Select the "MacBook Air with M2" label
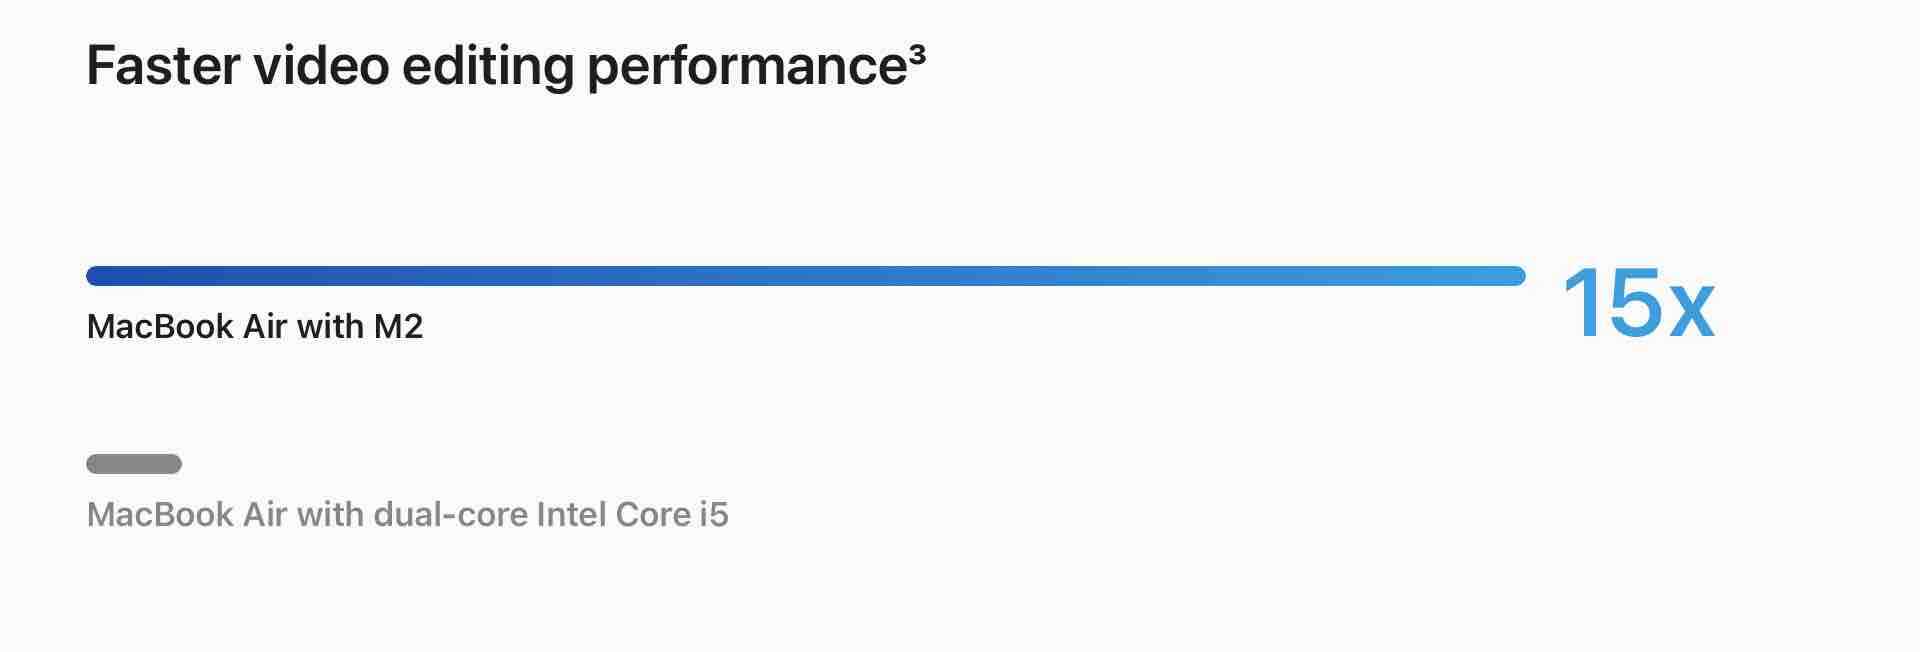 (x=255, y=327)
